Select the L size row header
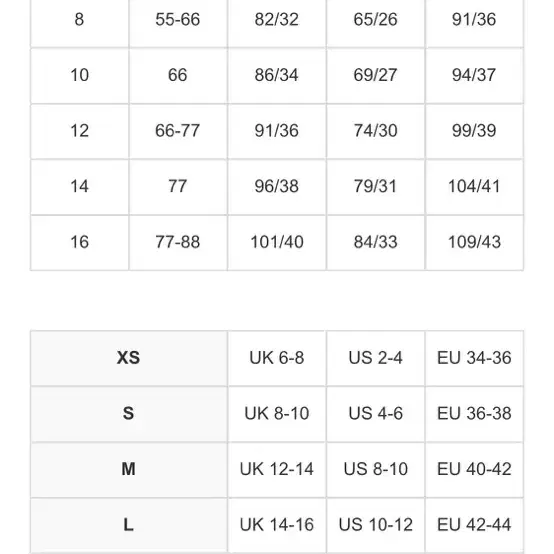 click(129, 525)
